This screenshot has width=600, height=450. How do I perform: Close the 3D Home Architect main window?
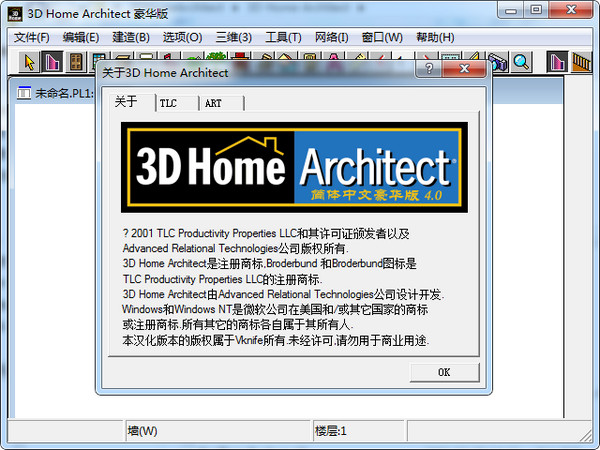[571, 10]
